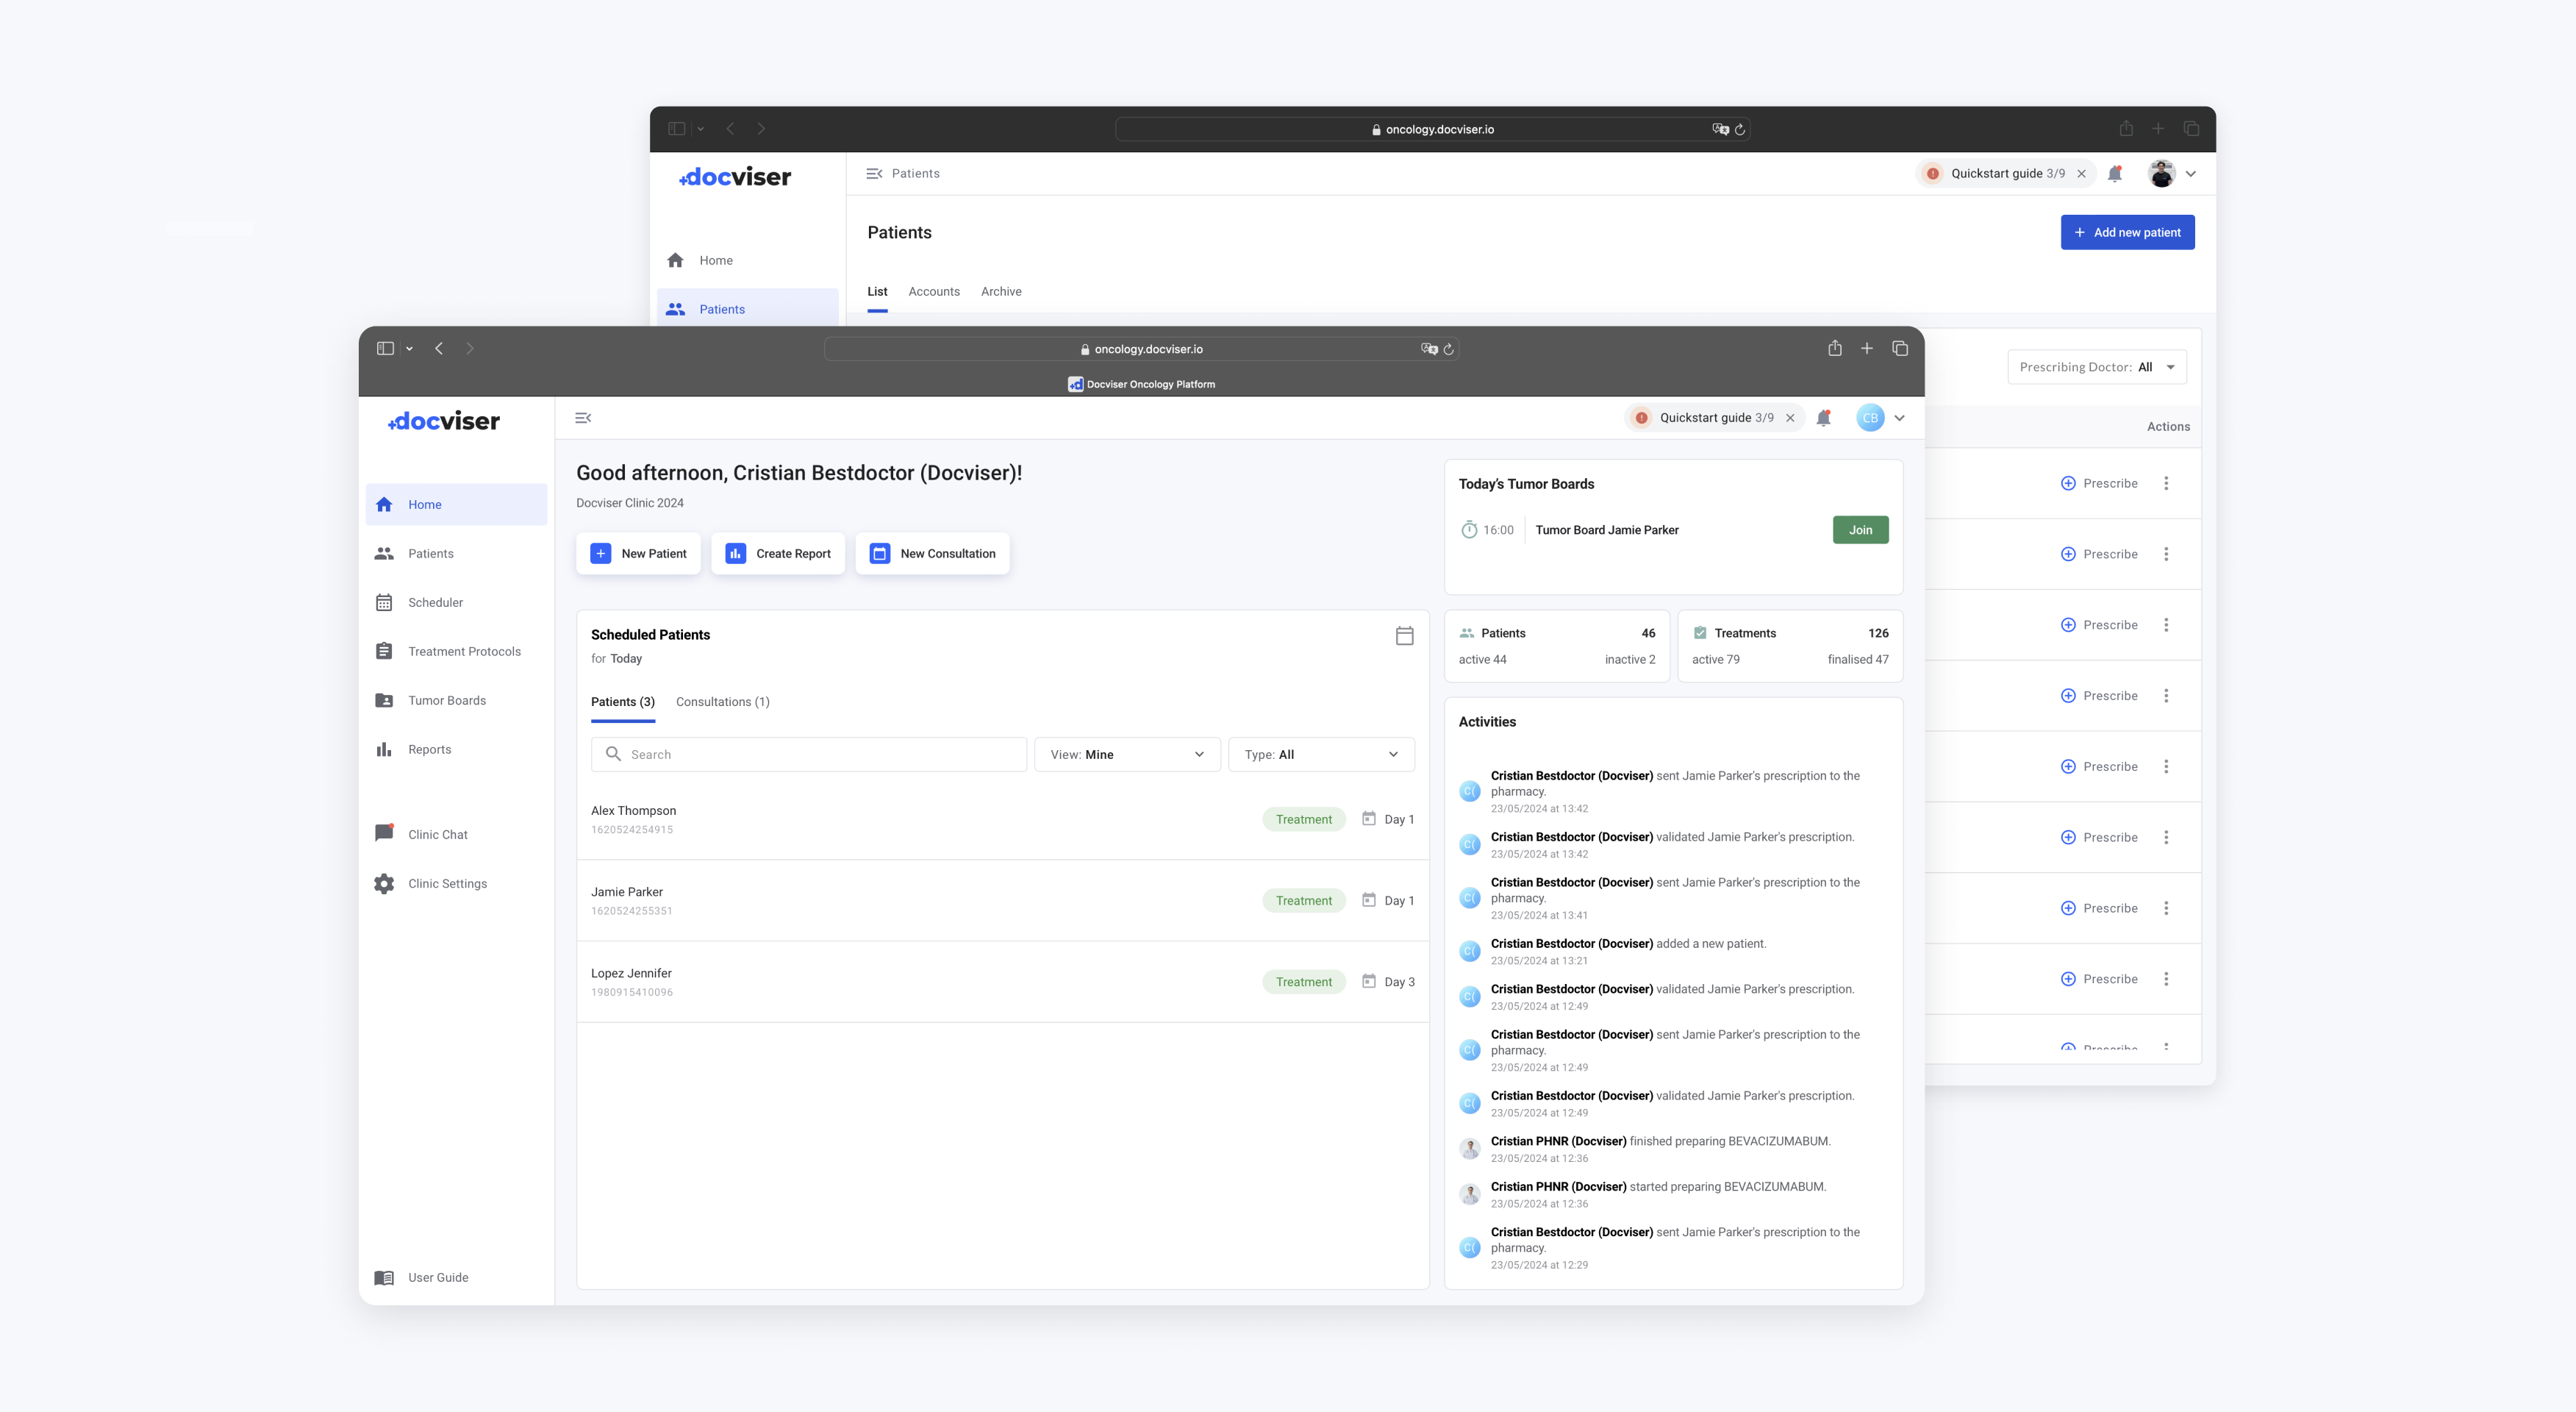
Task: Click the browser share icon in front window
Action: tap(1834, 348)
